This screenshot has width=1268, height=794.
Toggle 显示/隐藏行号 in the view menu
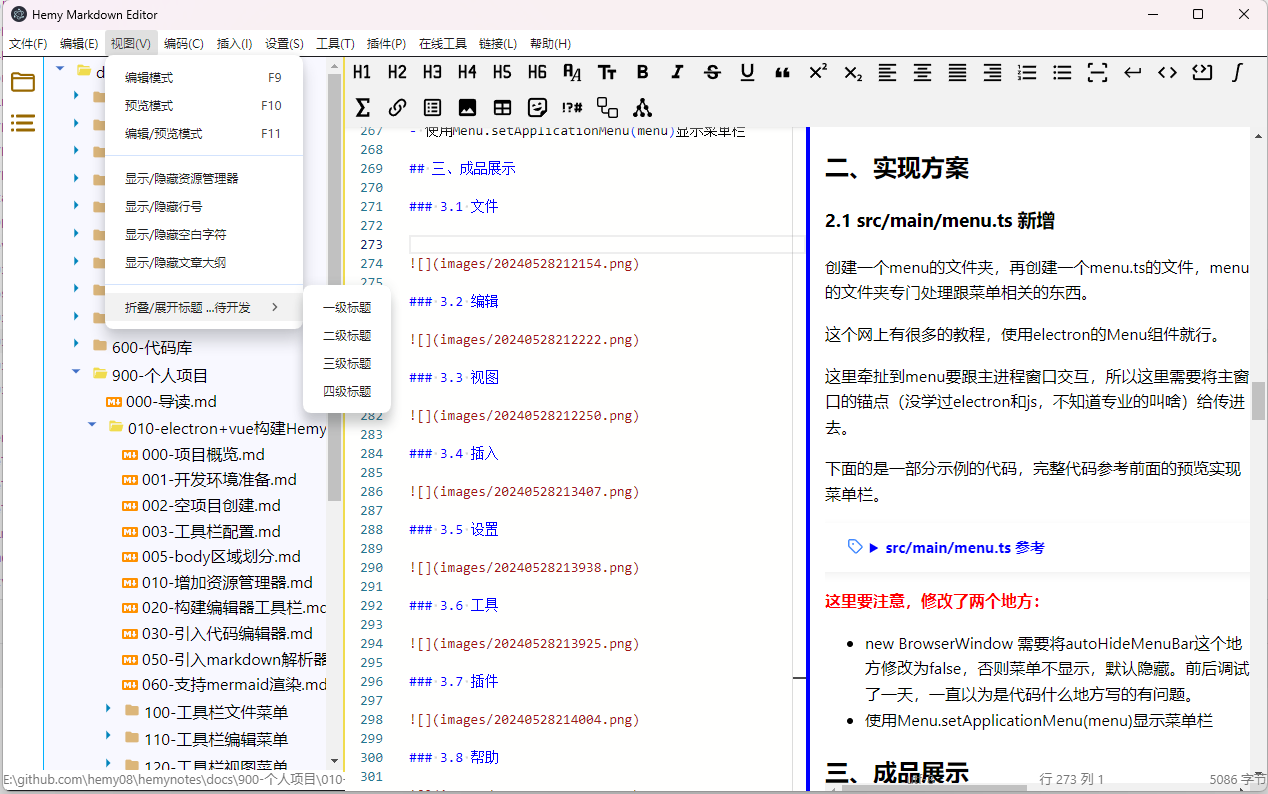point(163,207)
